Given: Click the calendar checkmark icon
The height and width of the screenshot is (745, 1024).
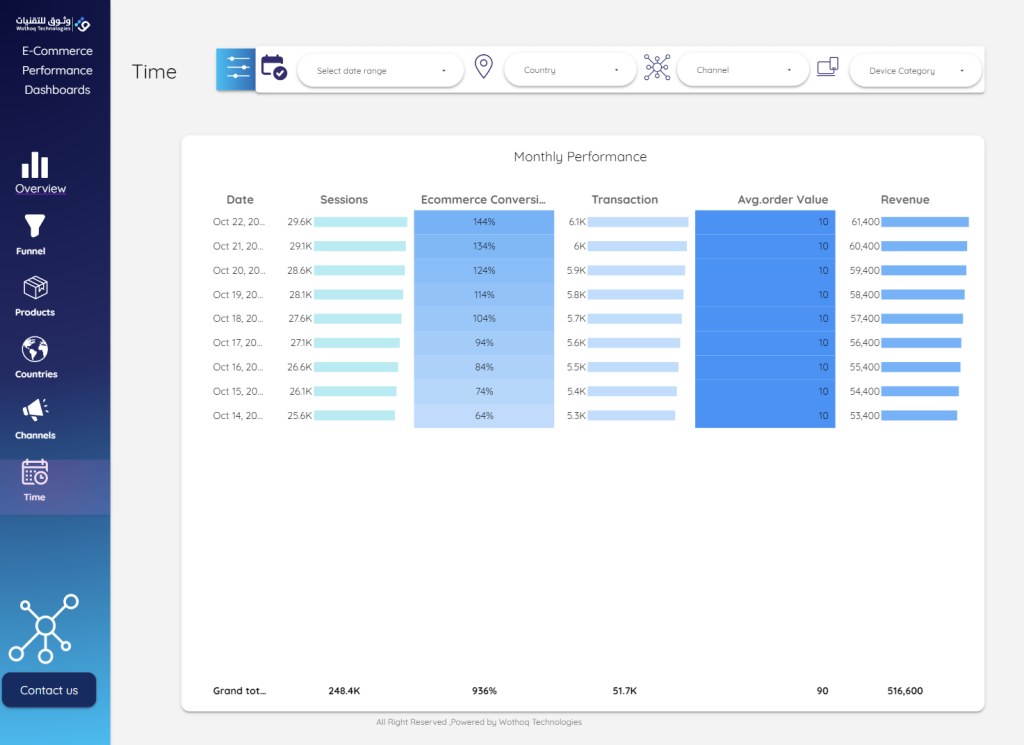Looking at the screenshot, I should 273,68.
